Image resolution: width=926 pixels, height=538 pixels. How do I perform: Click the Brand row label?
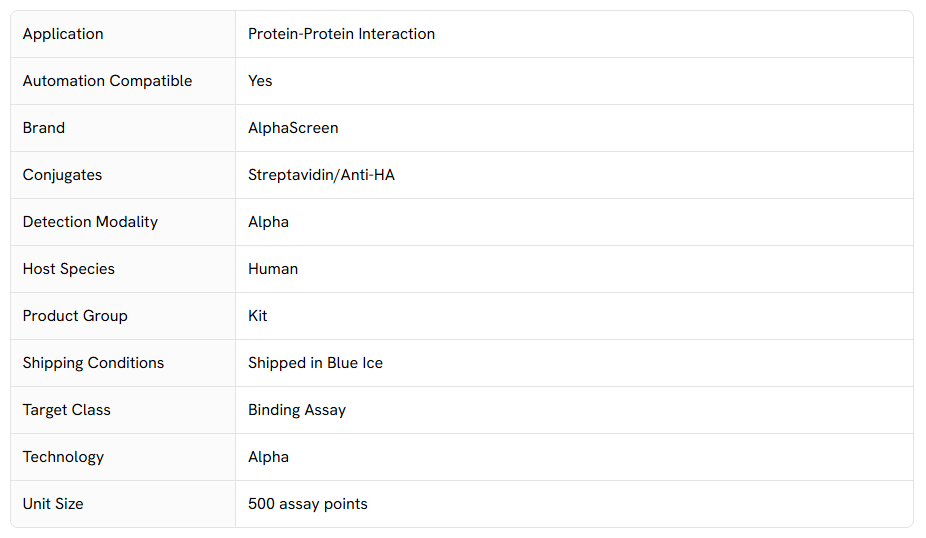pyautogui.click(x=44, y=128)
